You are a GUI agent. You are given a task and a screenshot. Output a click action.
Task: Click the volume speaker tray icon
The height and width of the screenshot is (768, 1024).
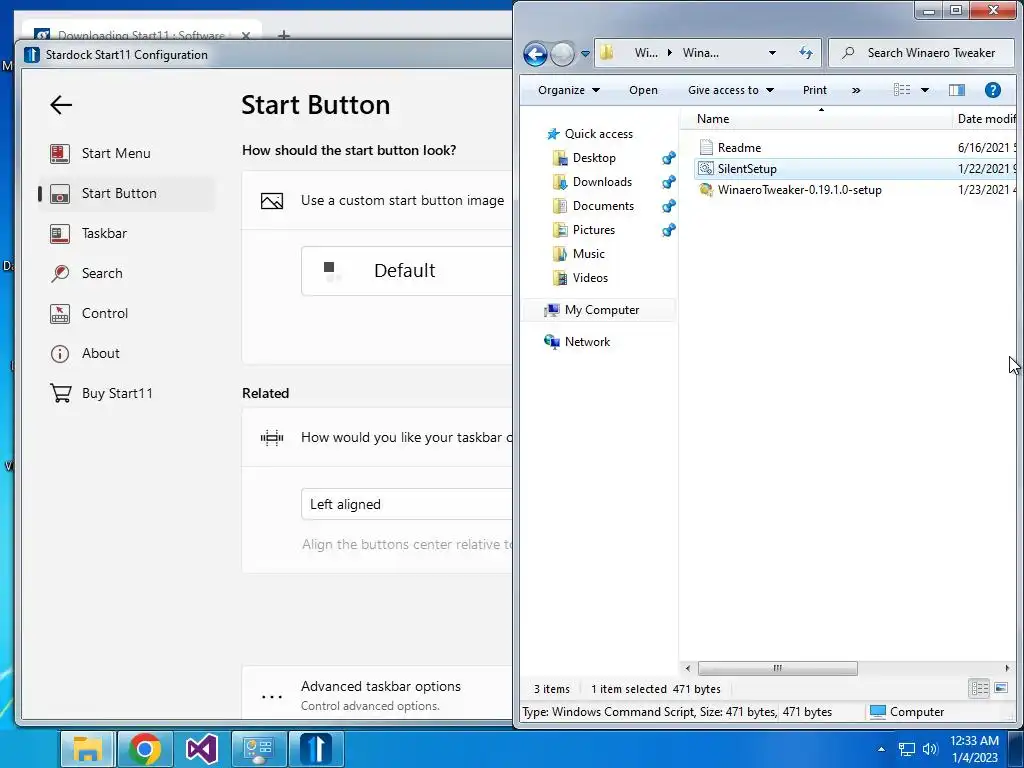(x=930, y=749)
